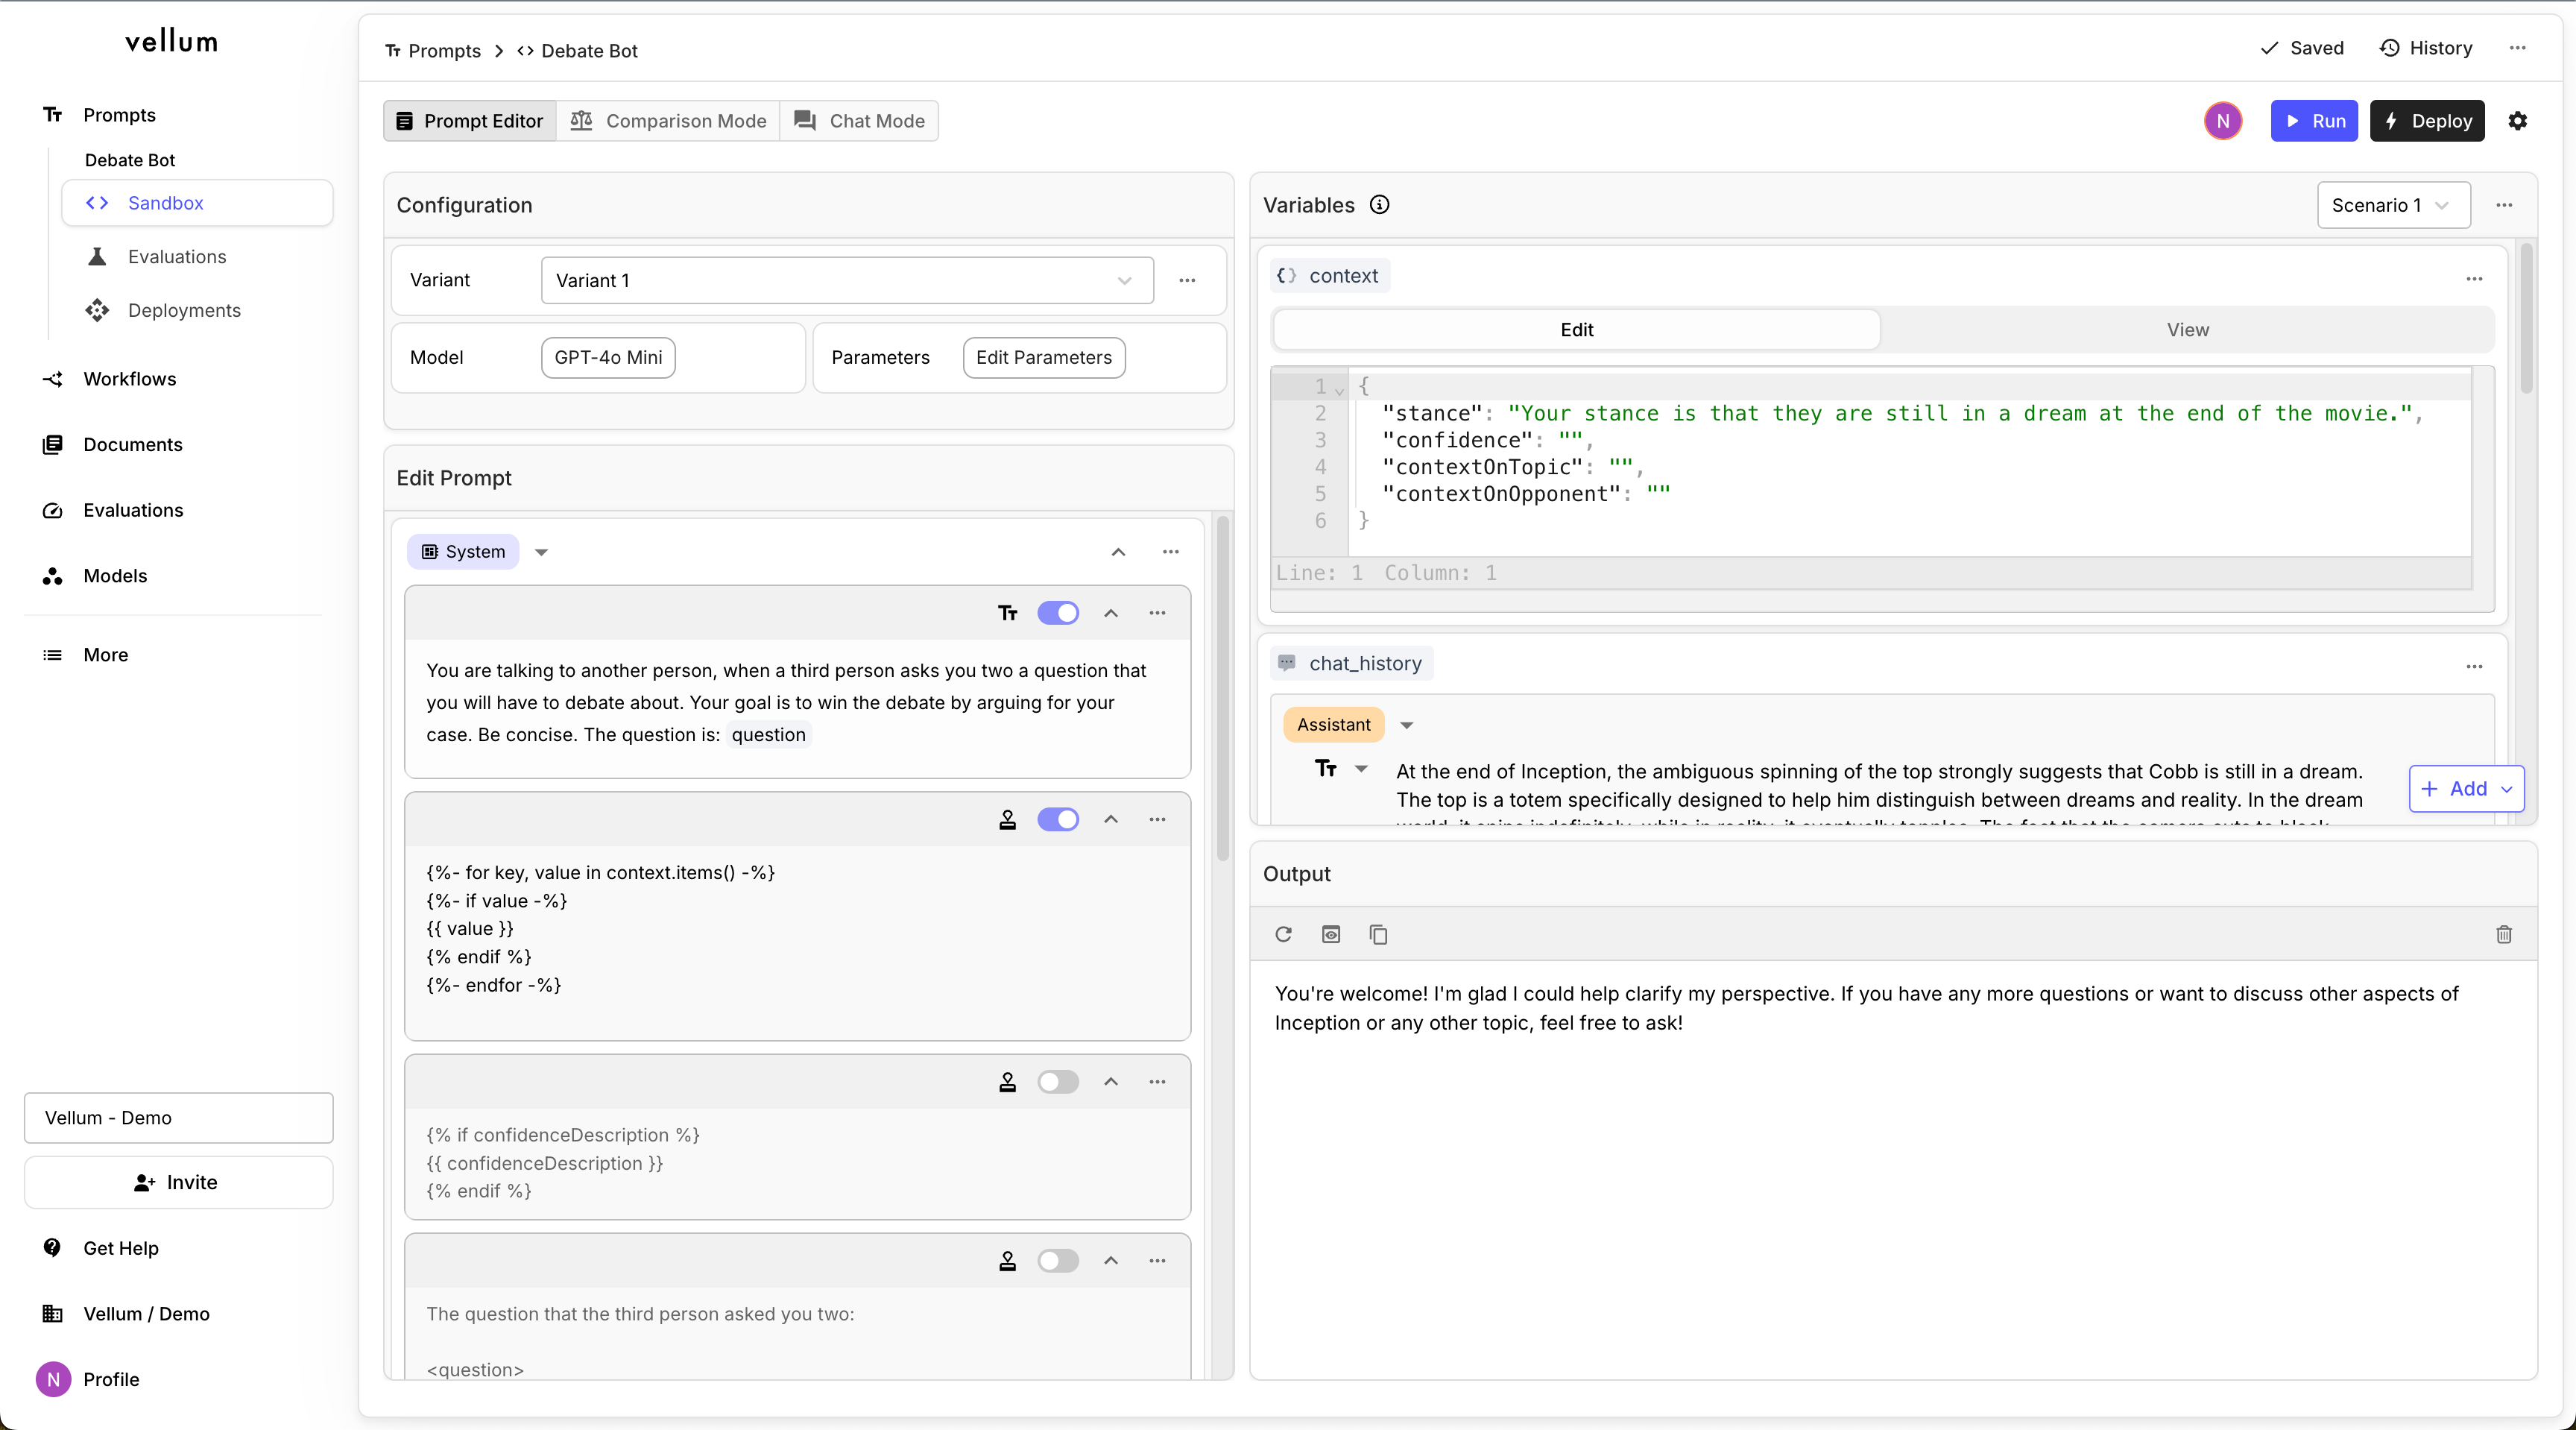2576x1430 pixels.
Task: Click the Jinja stamp icon of context loop block
Action: [x=1007, y=819]
